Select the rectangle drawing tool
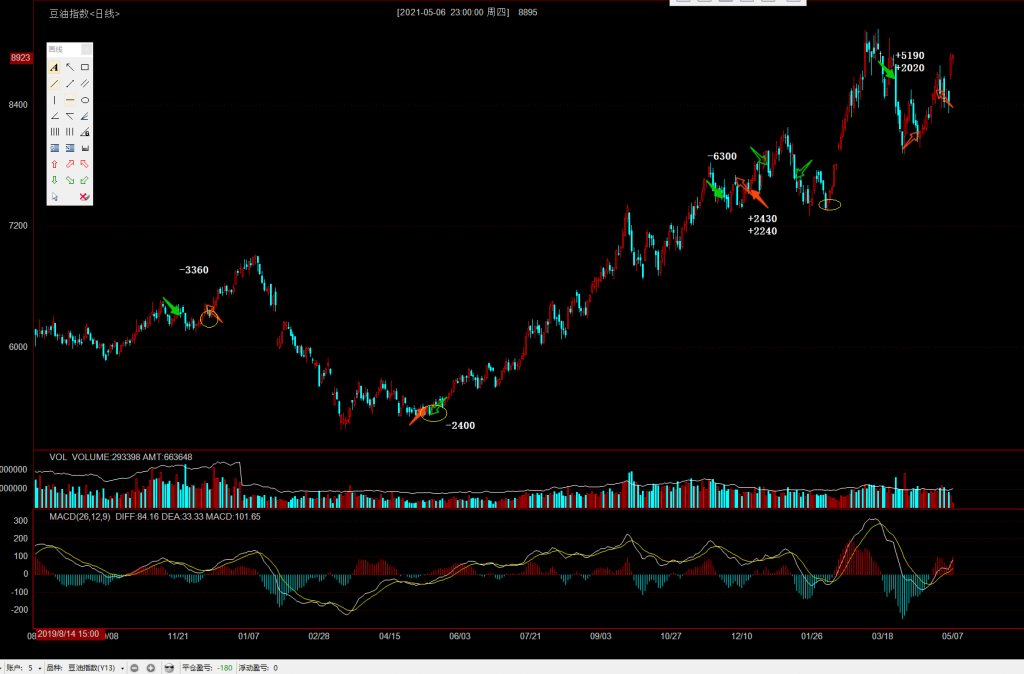 [x=85, y=67]
